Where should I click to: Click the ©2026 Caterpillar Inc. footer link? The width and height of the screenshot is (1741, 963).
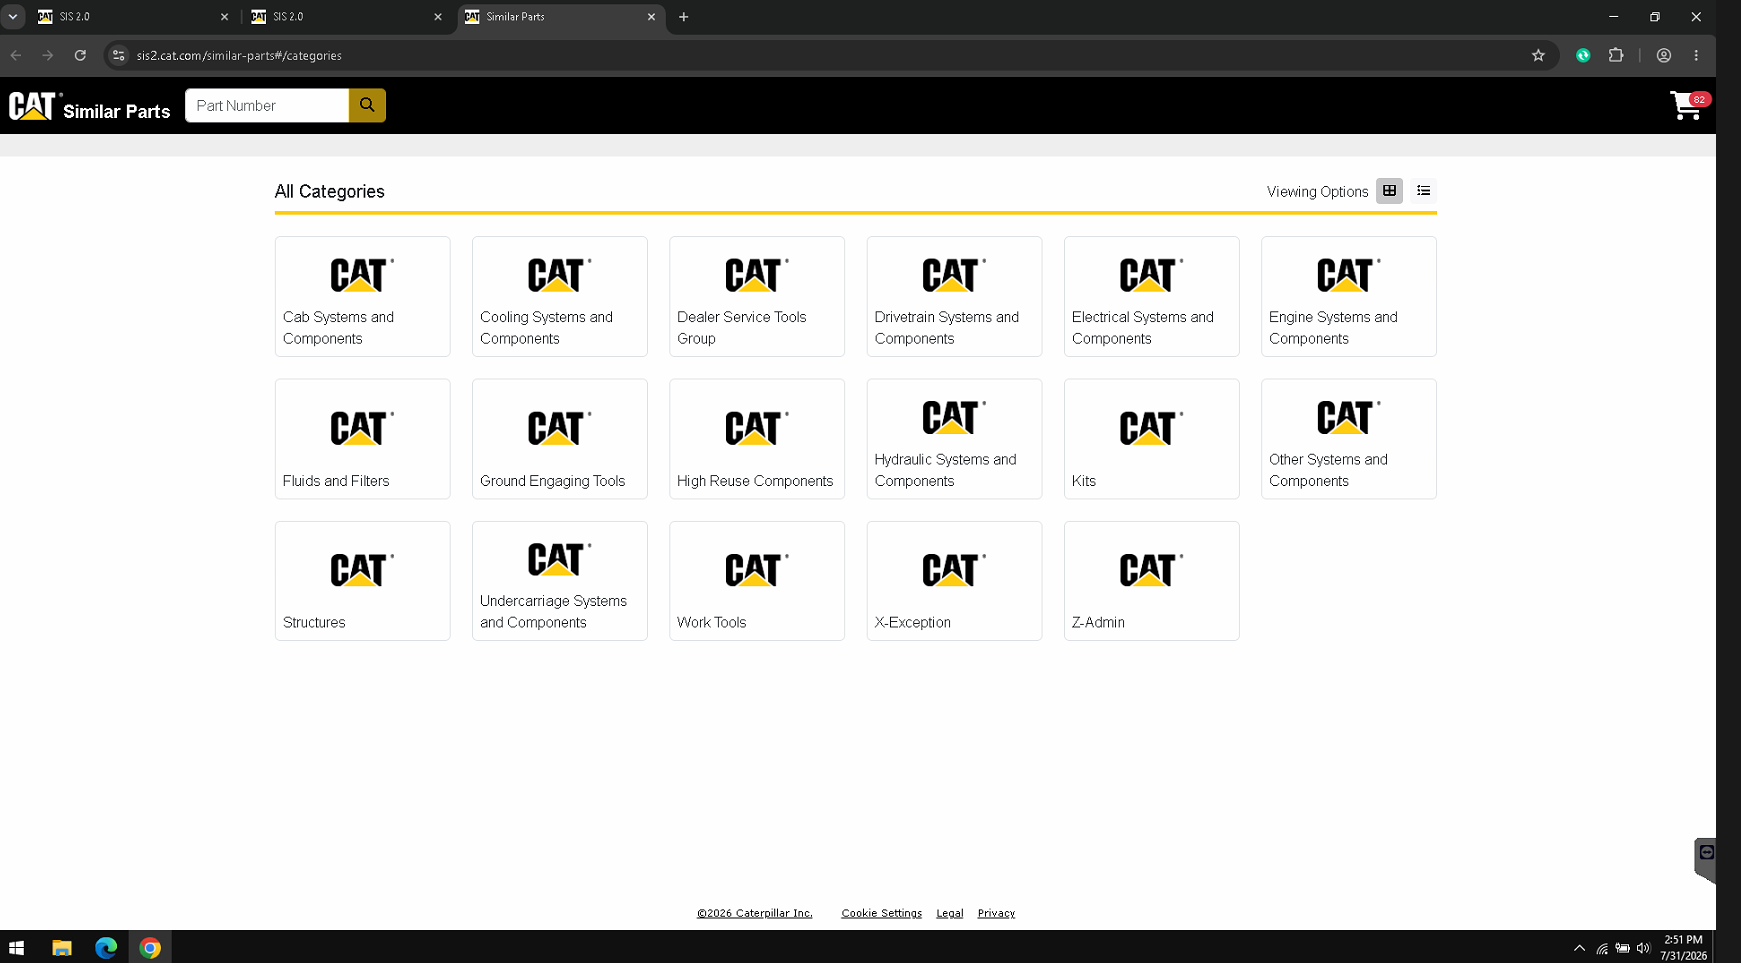pyautogui.click(x=754, y=913)
